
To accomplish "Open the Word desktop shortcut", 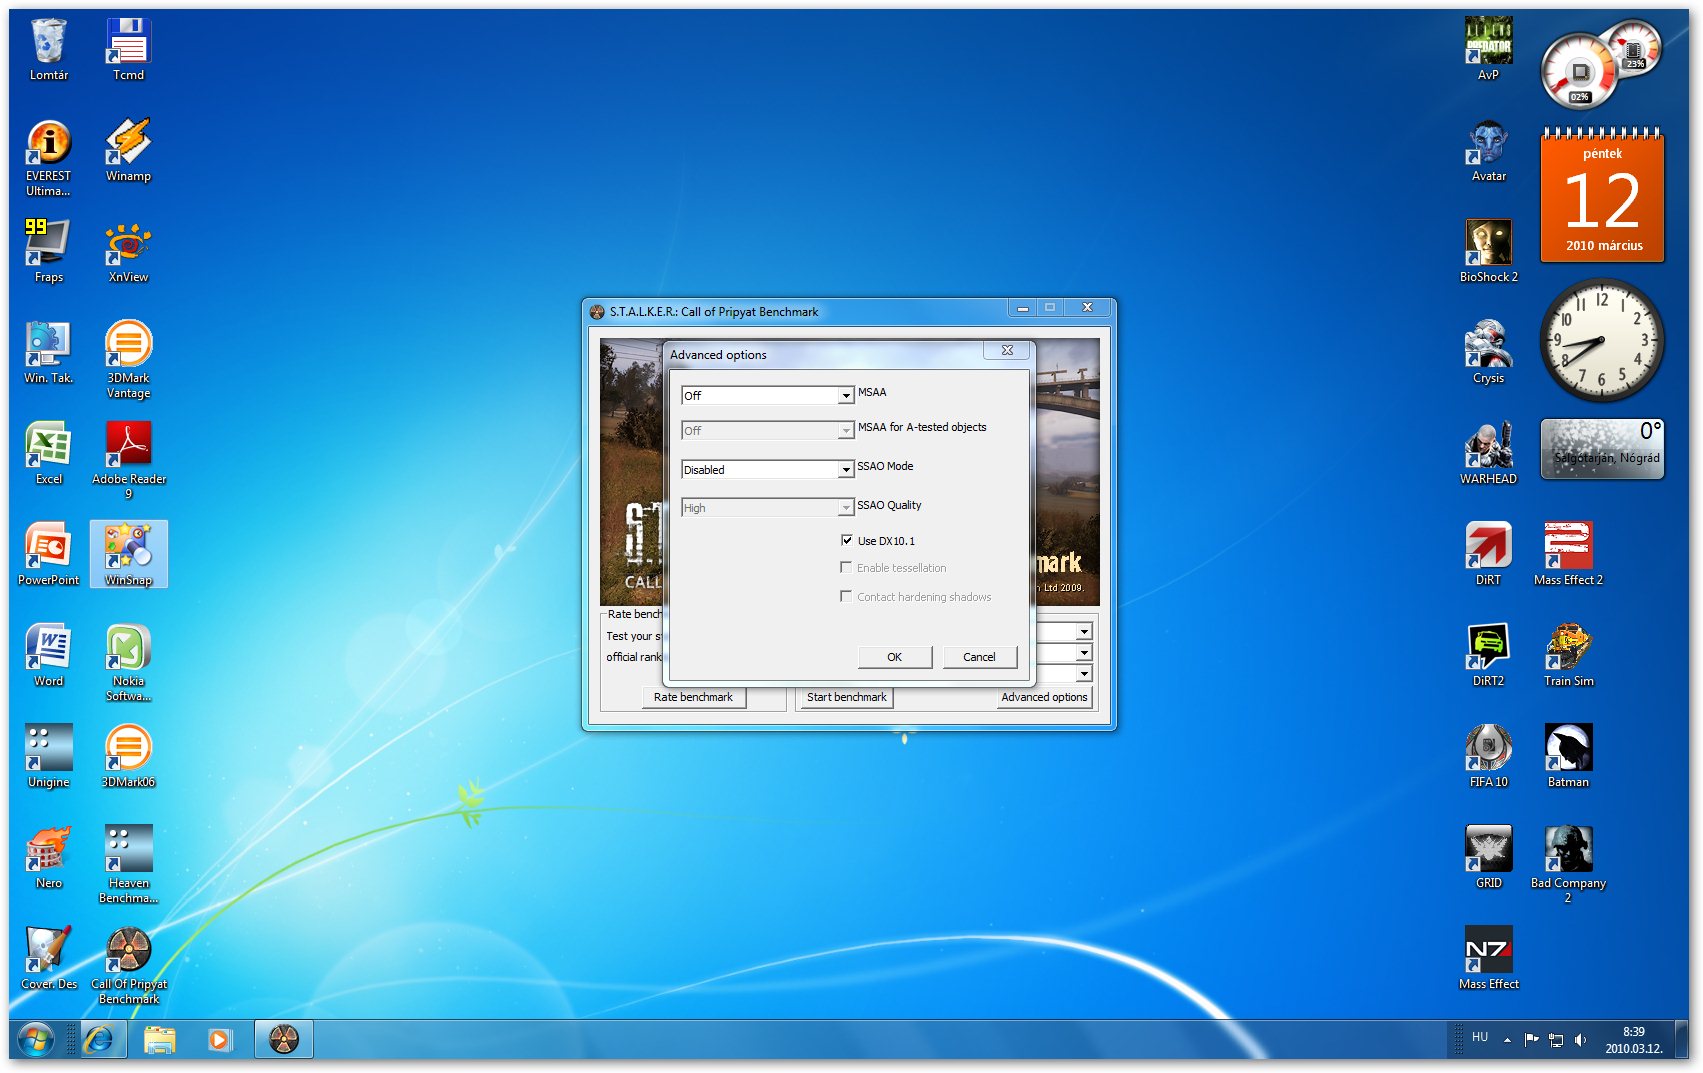I will coord(48,655).
